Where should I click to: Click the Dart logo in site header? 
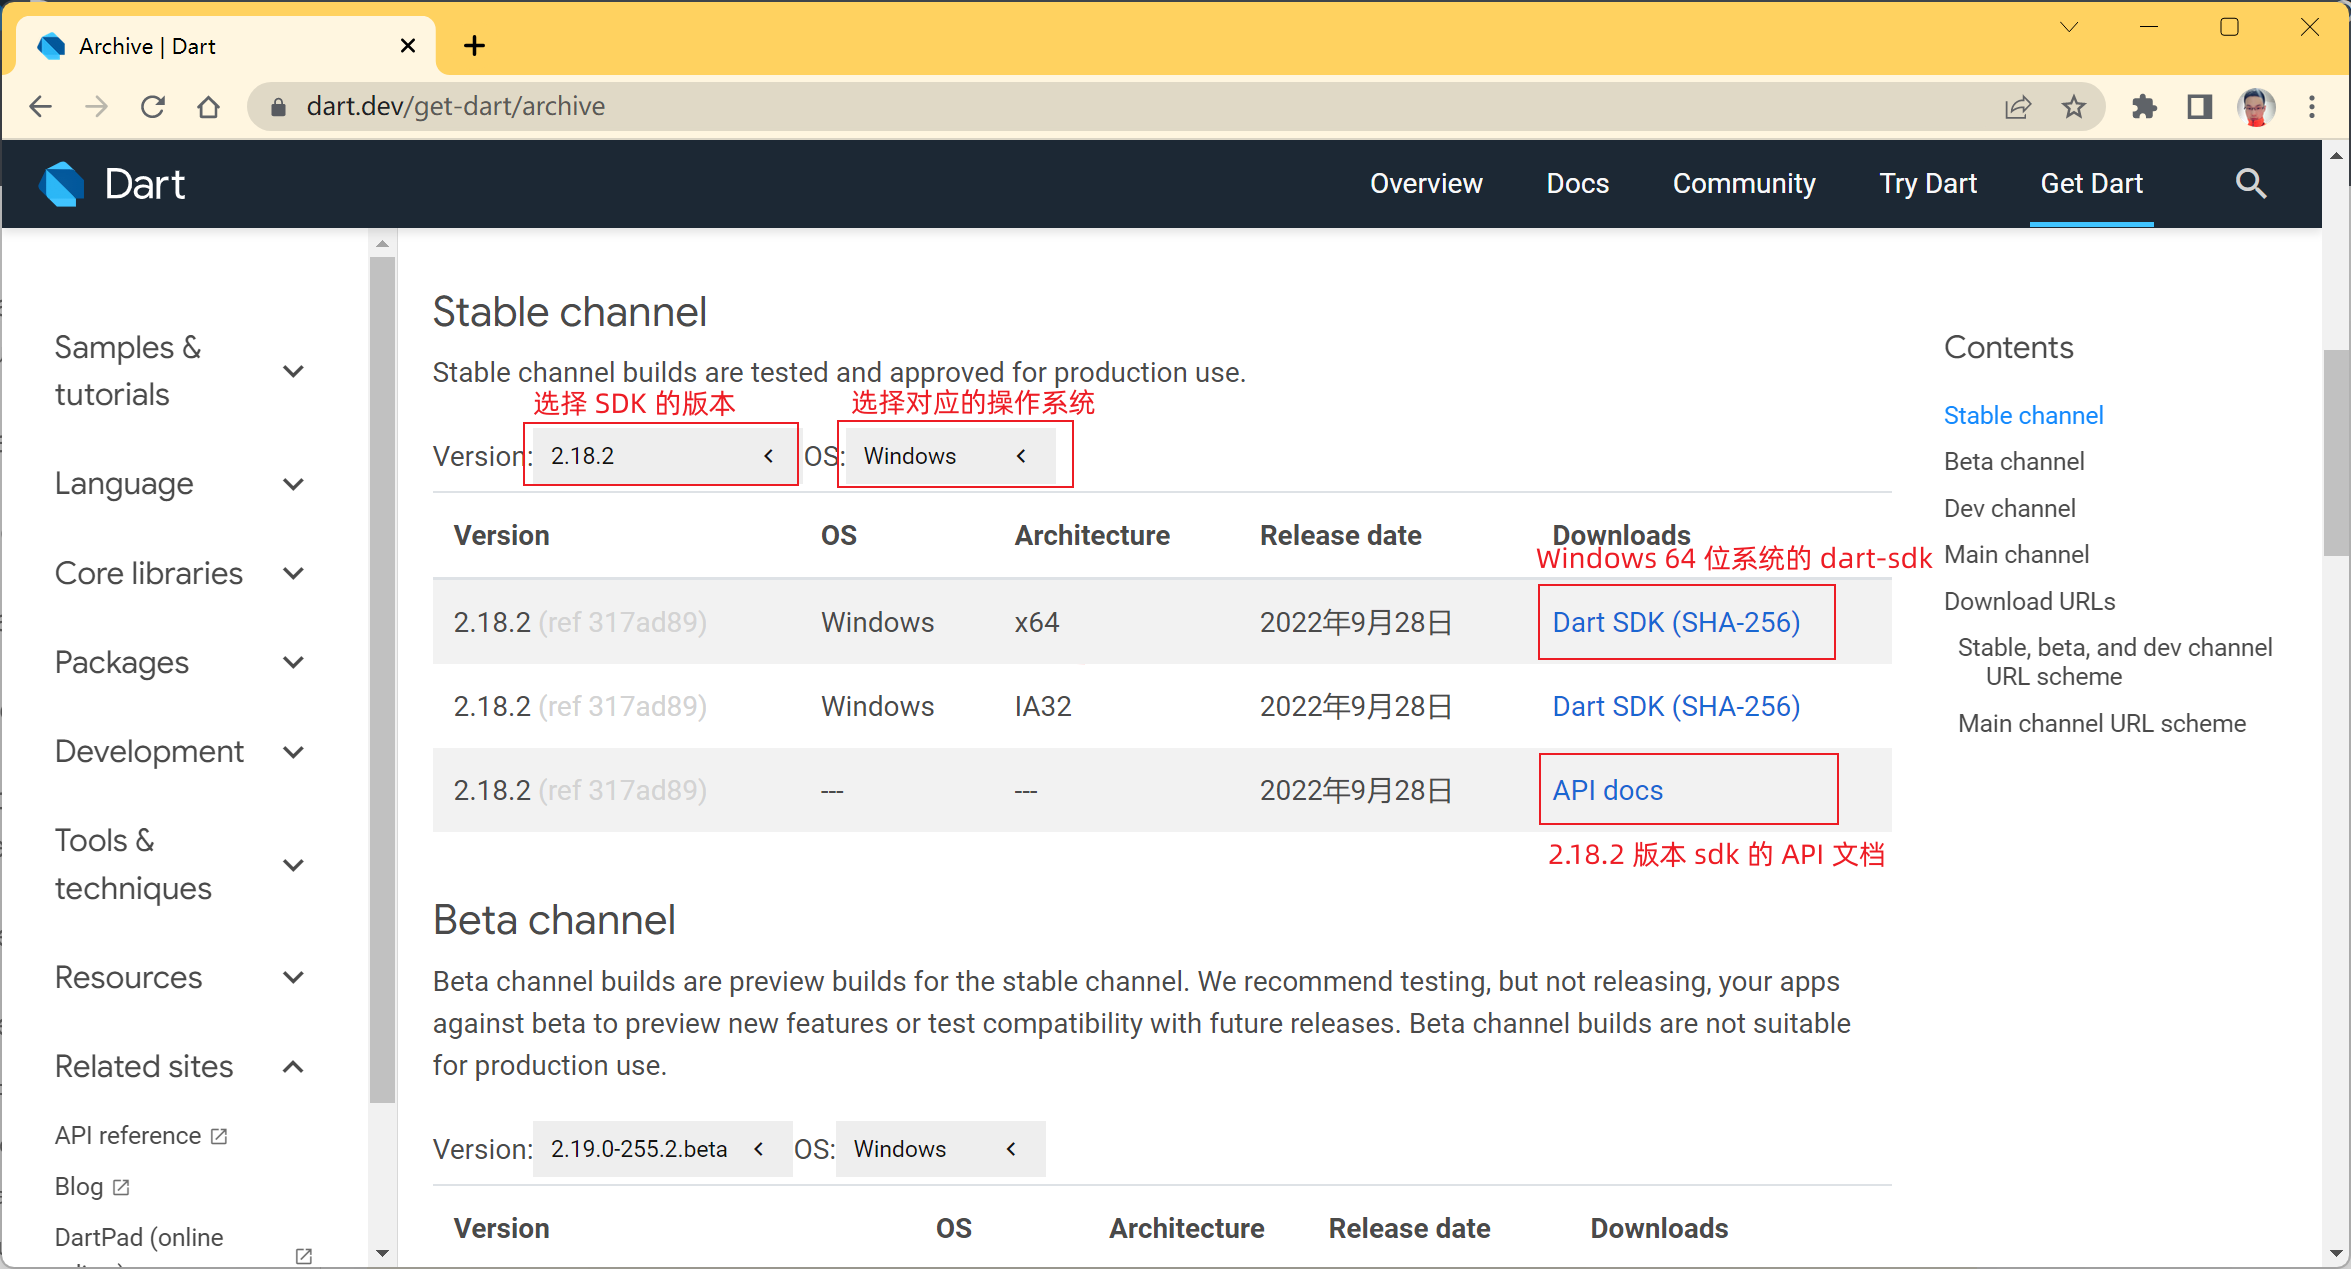(112, 184)
